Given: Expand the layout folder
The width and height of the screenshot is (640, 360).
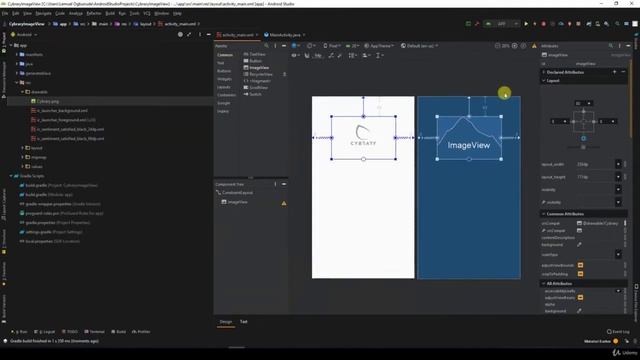Looking at the screenshot, I should click(x=22, y=148).
